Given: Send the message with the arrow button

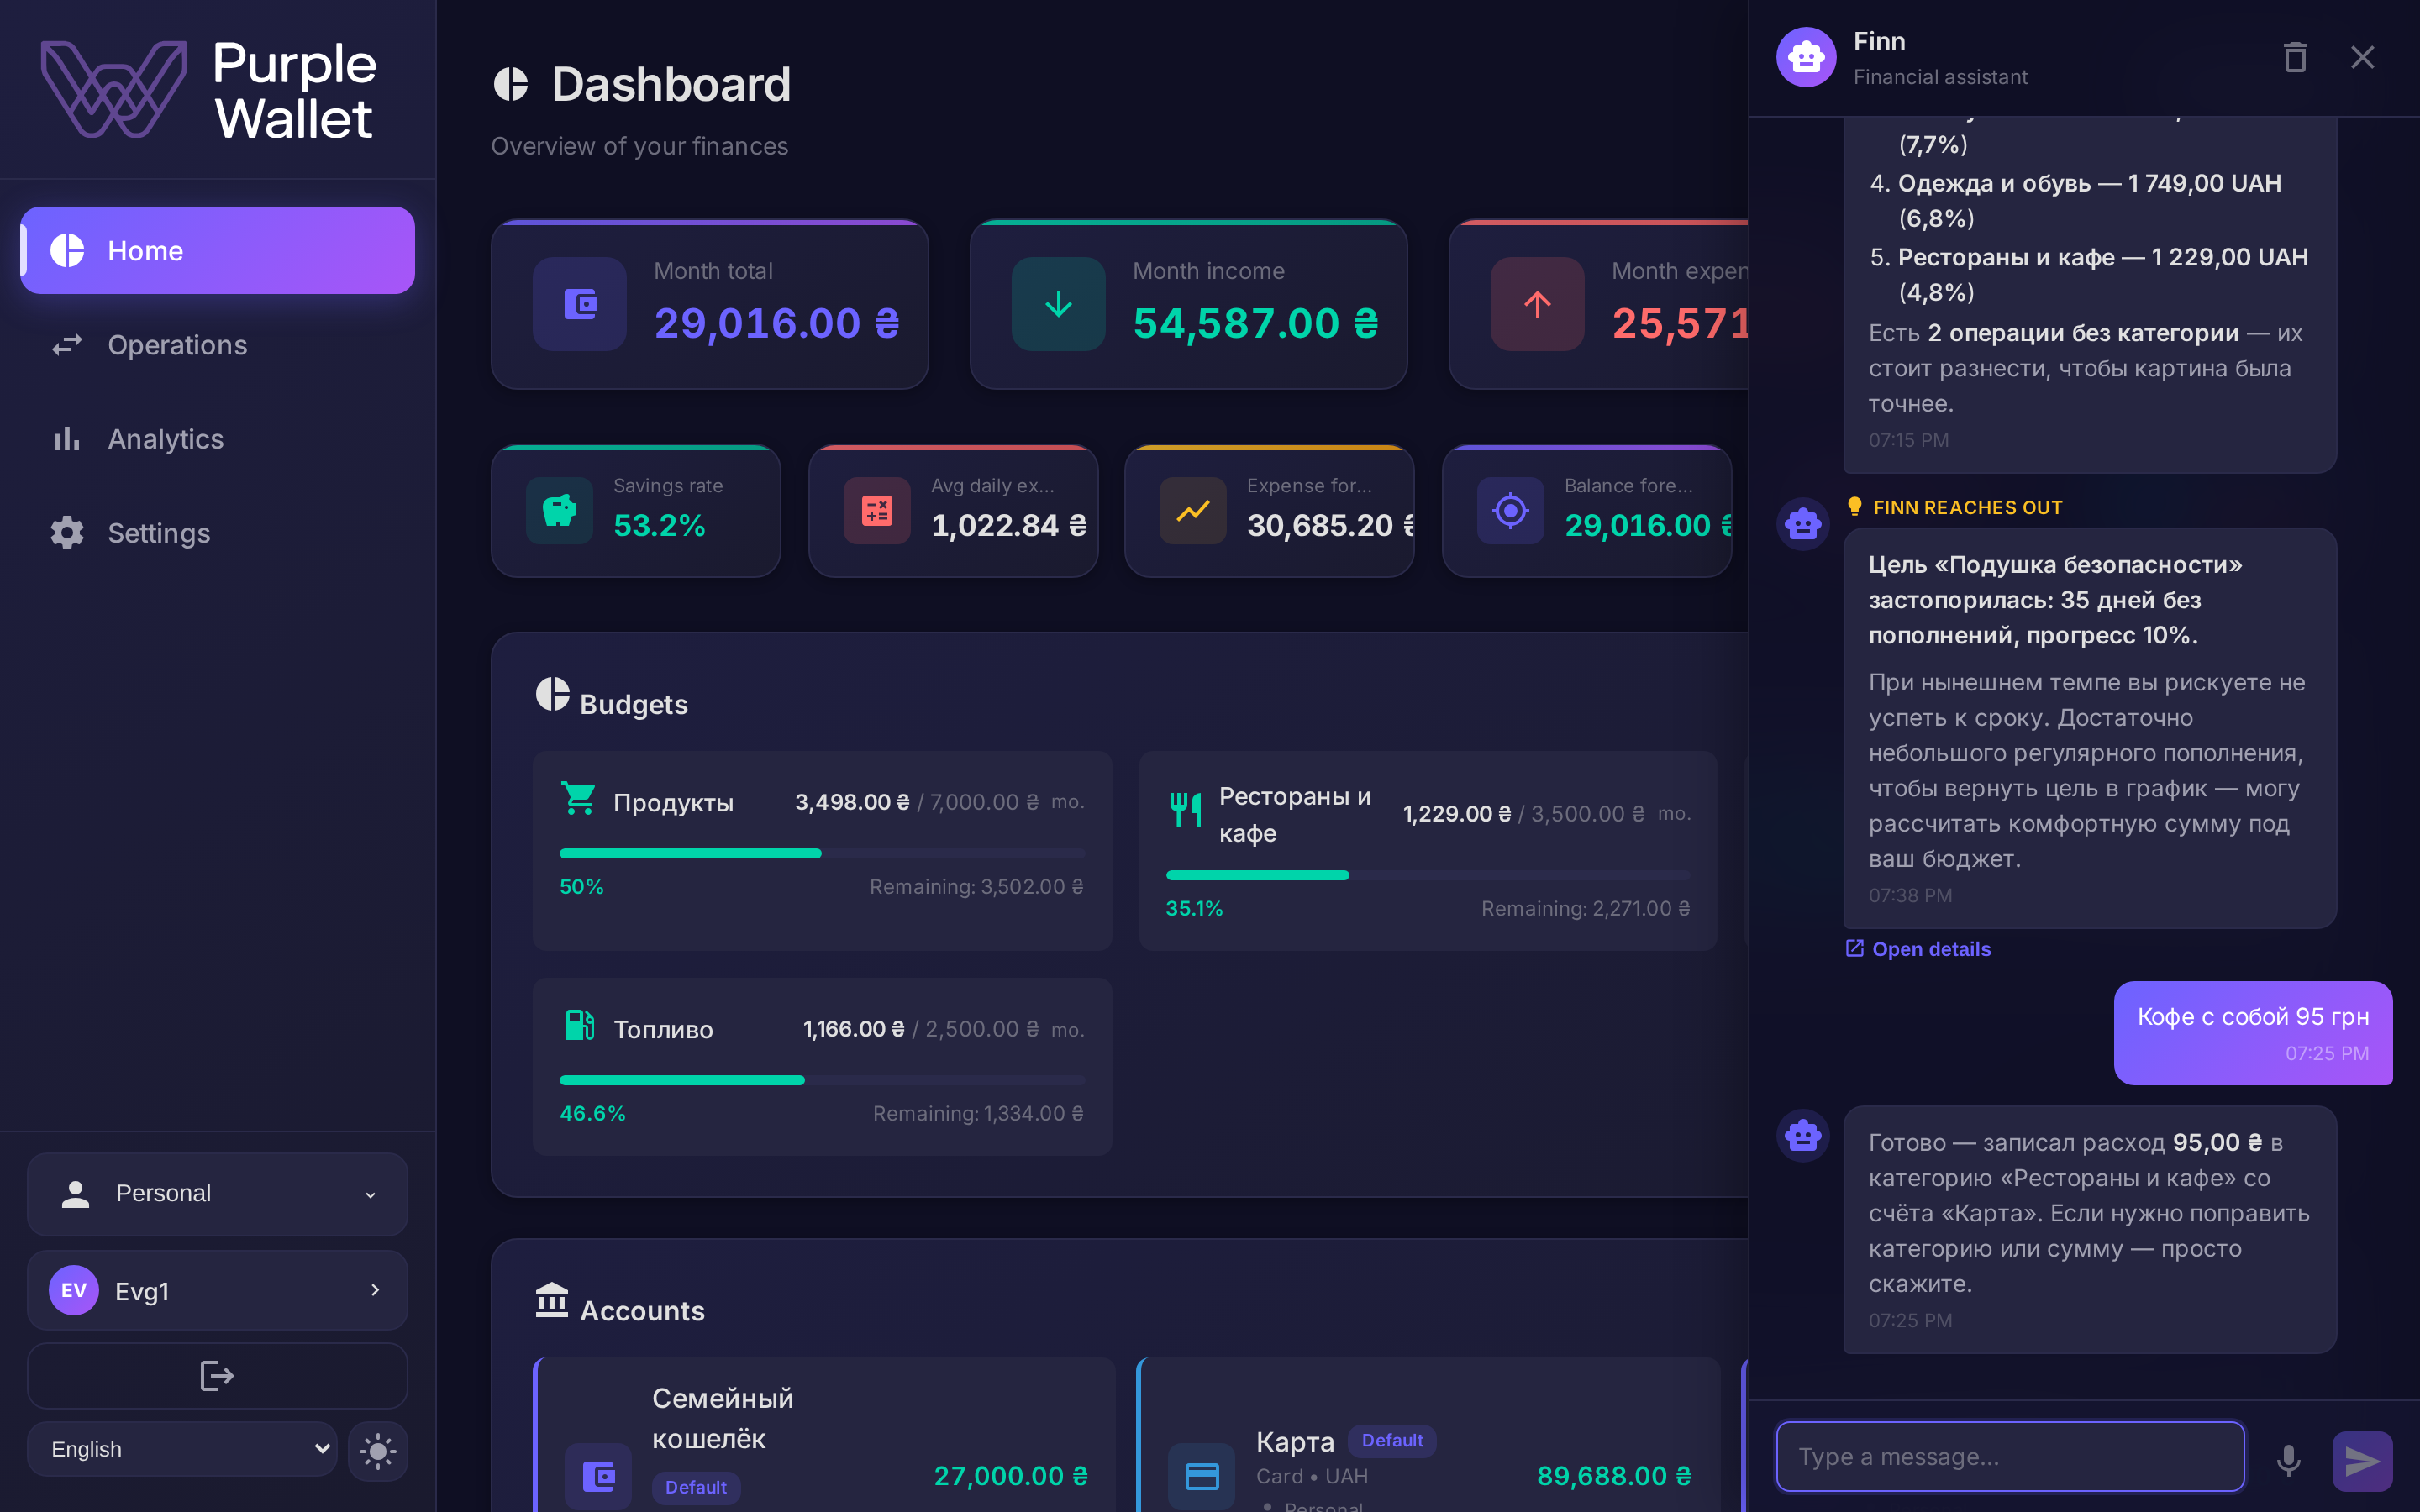Looking at the screenshot, I should pos(2362,1460).
